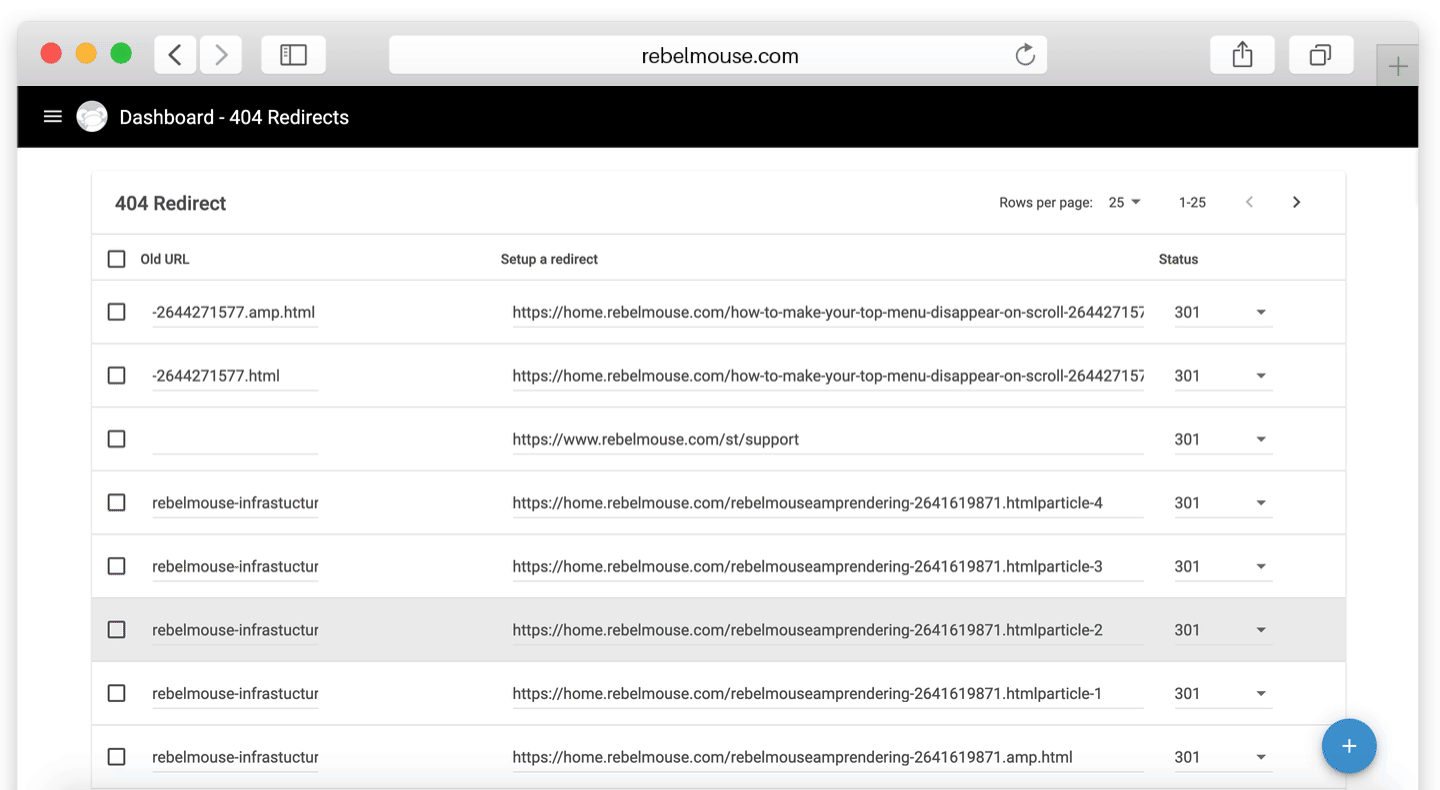This screenshot has height=790, width=1440.
Task: Reload the page in the address bar
Action: coord(1024,55)
